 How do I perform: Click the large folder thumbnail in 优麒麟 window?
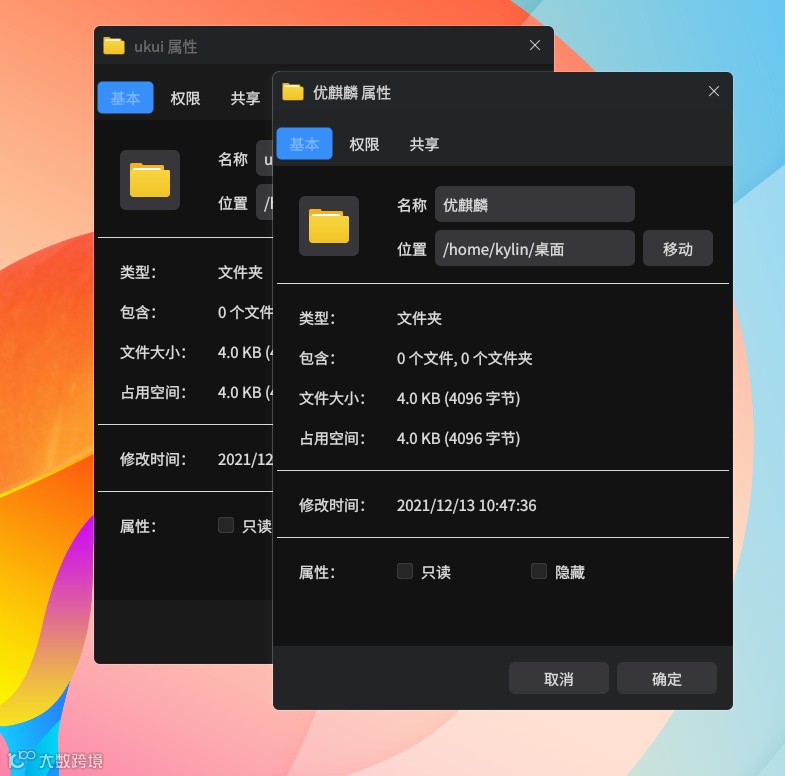pyautogui.click(x=329, y=226)
